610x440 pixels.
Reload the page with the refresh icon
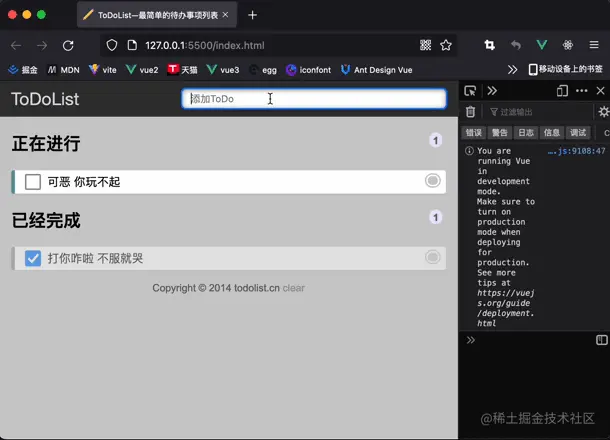68,46
